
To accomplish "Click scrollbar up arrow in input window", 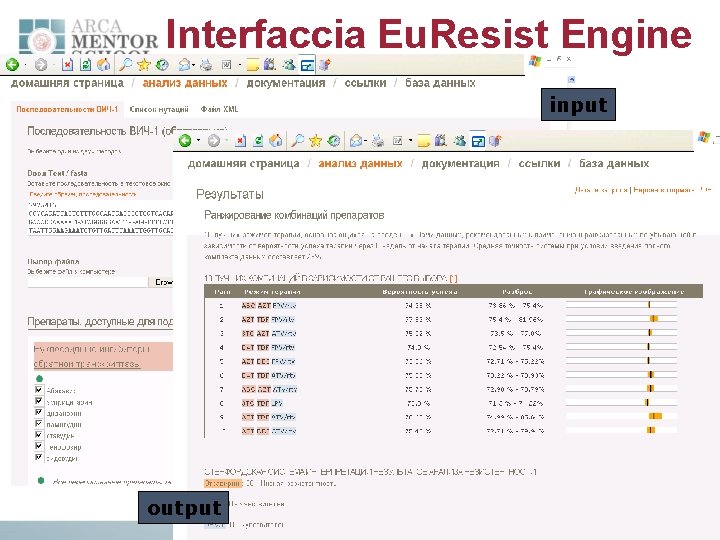I will click(x=571, y=79).
